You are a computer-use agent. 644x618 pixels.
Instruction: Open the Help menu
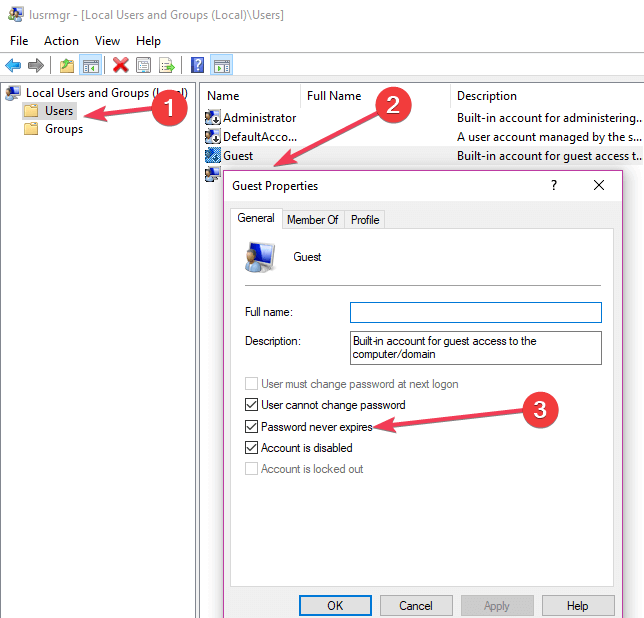pos(148,41)
